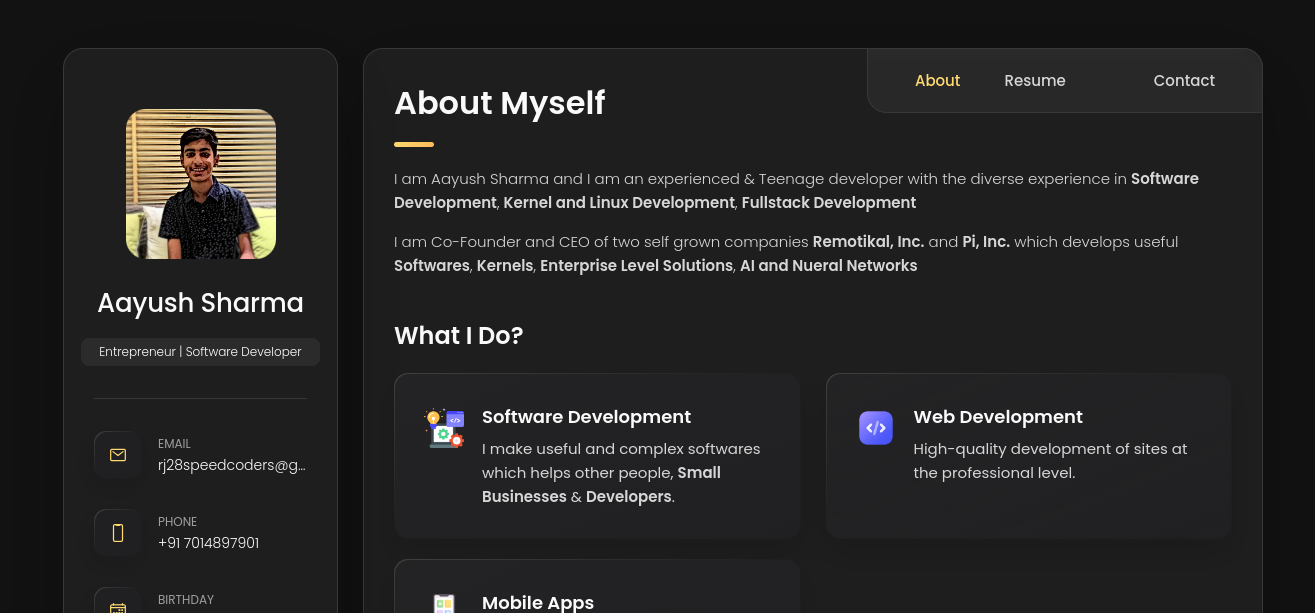
Task: Open the Software Development service card
Action: (x=597, y=455)
